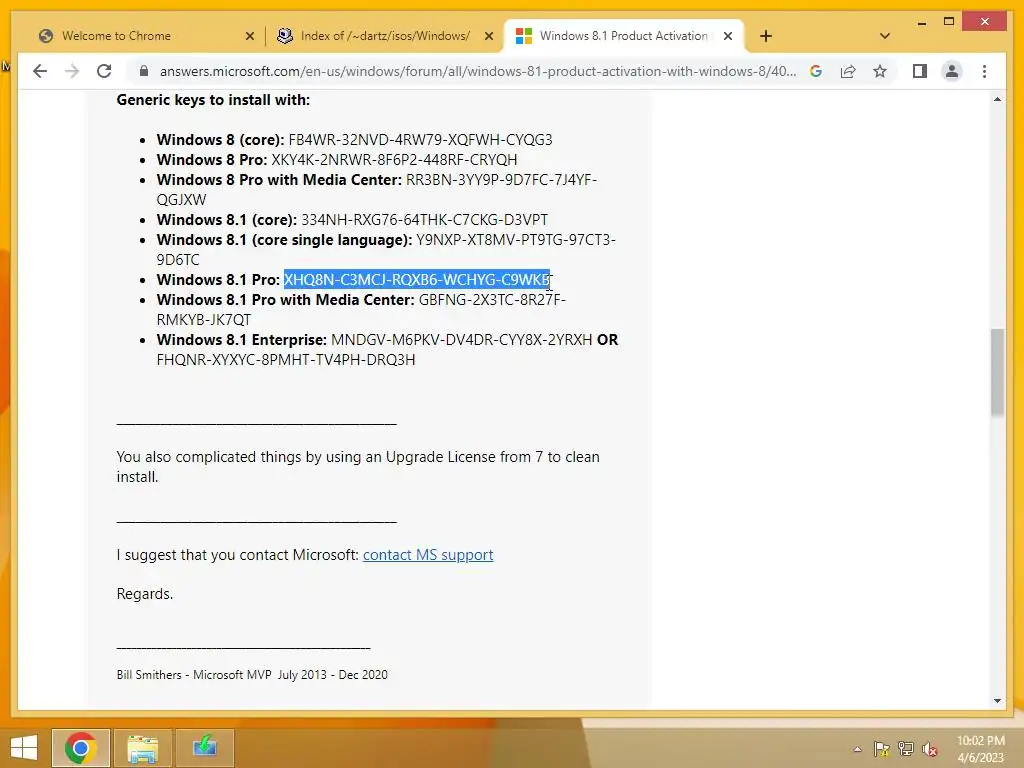Click the scrollbar up arrow
The image size is (1024, 768).
pyautogui.click(x=997, y=99)
